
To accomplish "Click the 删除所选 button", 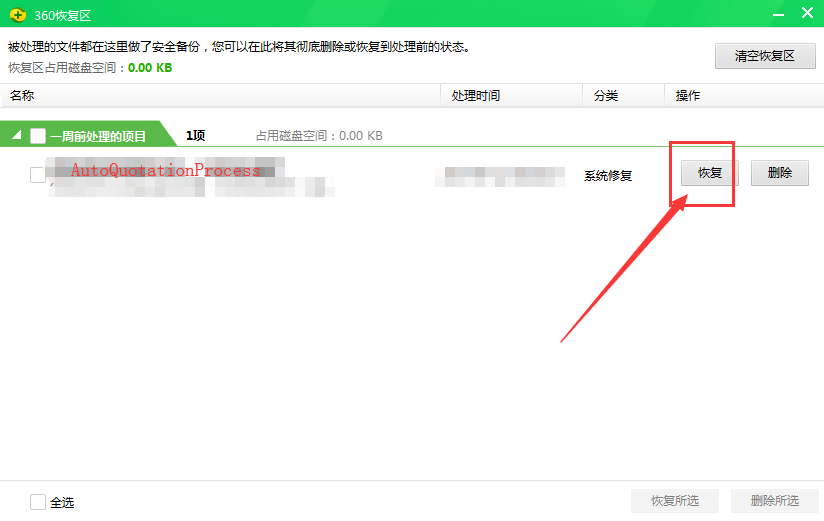I will [774, 501].
